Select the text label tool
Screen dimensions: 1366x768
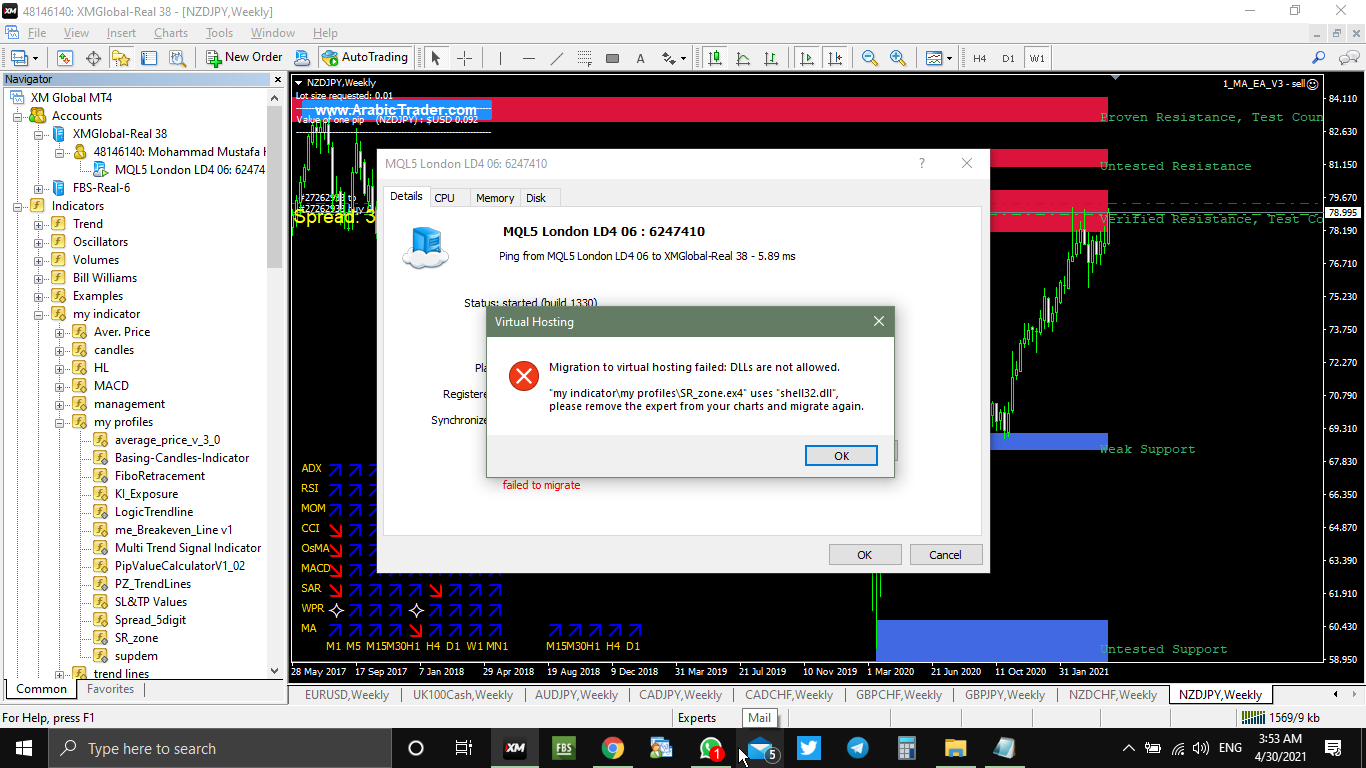coord(641,58)
